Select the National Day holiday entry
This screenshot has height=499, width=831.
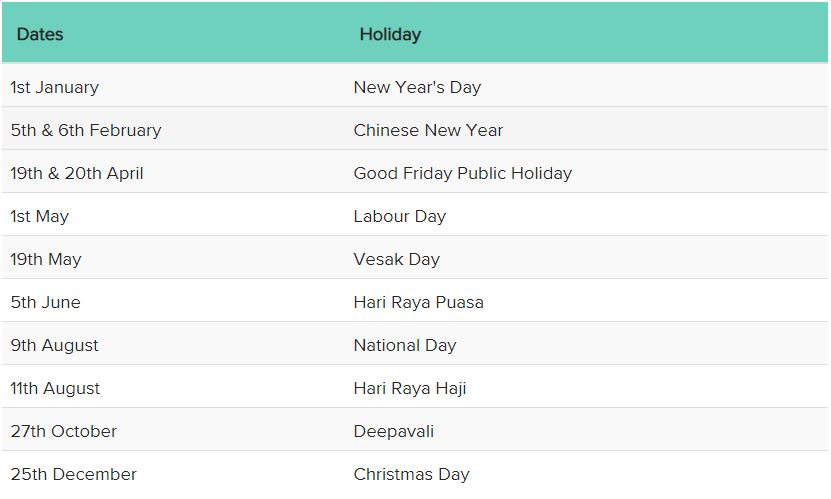click(405, 345)
